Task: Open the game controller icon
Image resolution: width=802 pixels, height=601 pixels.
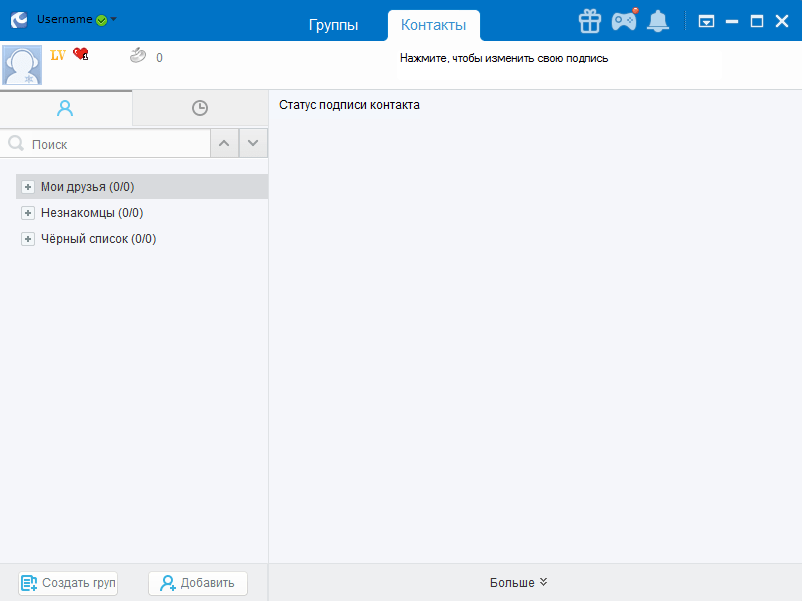Action: pos(624,20)
